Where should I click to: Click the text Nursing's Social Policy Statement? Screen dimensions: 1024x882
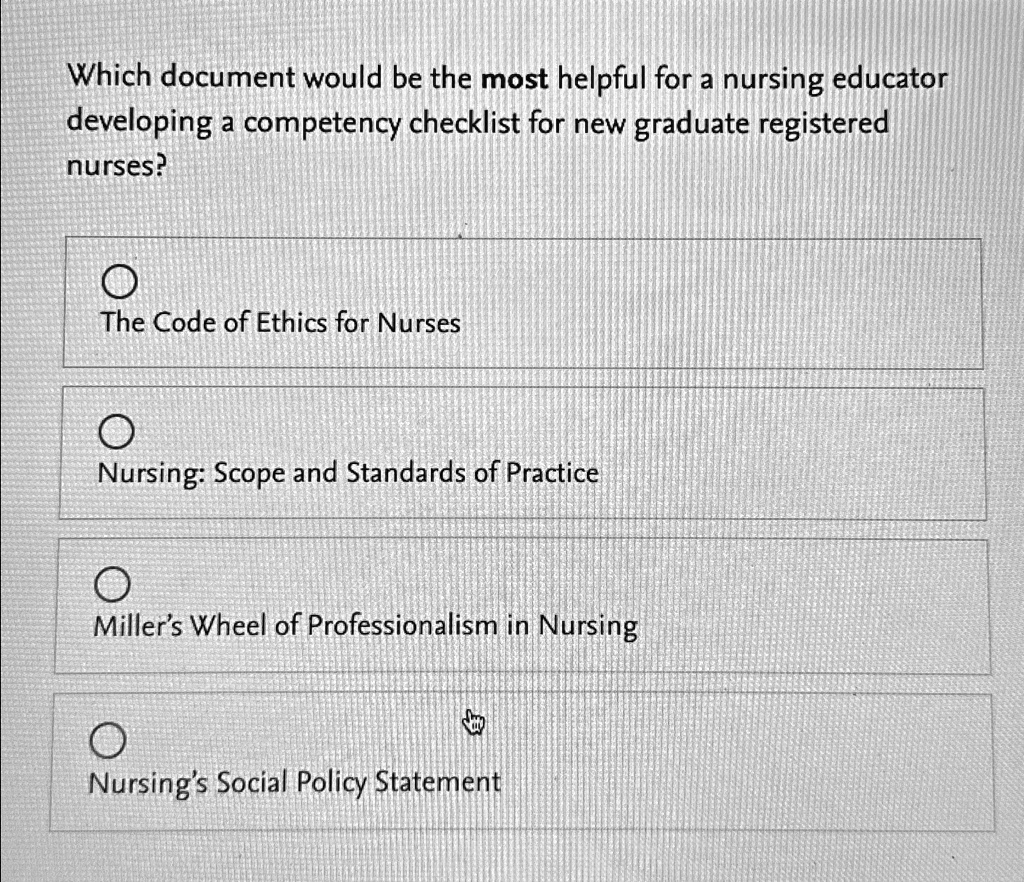[294, 782]
